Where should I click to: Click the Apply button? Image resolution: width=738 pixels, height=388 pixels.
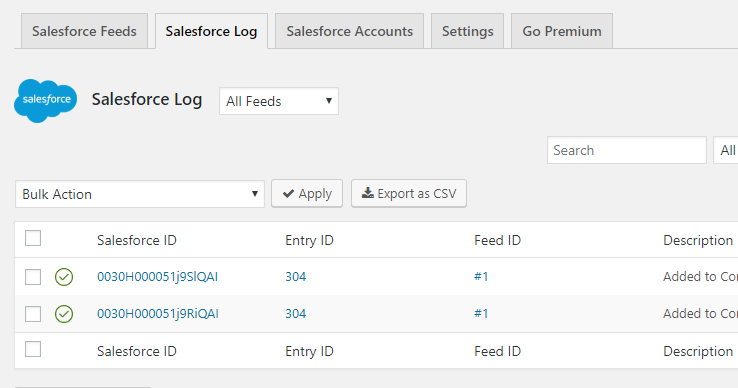coord(307,194)
